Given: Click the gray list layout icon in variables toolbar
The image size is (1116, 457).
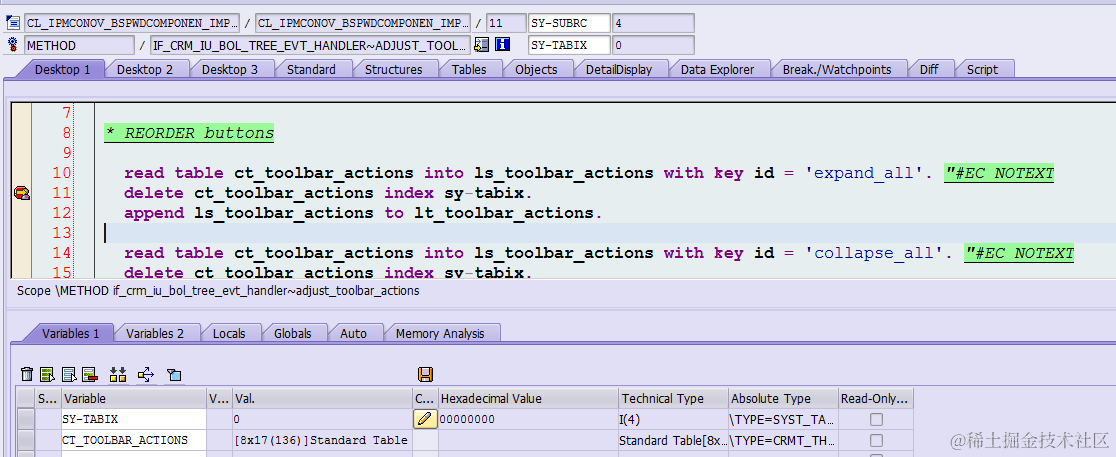Looking at the screenshot, I should pyautogui.click(x=69, y=374).
